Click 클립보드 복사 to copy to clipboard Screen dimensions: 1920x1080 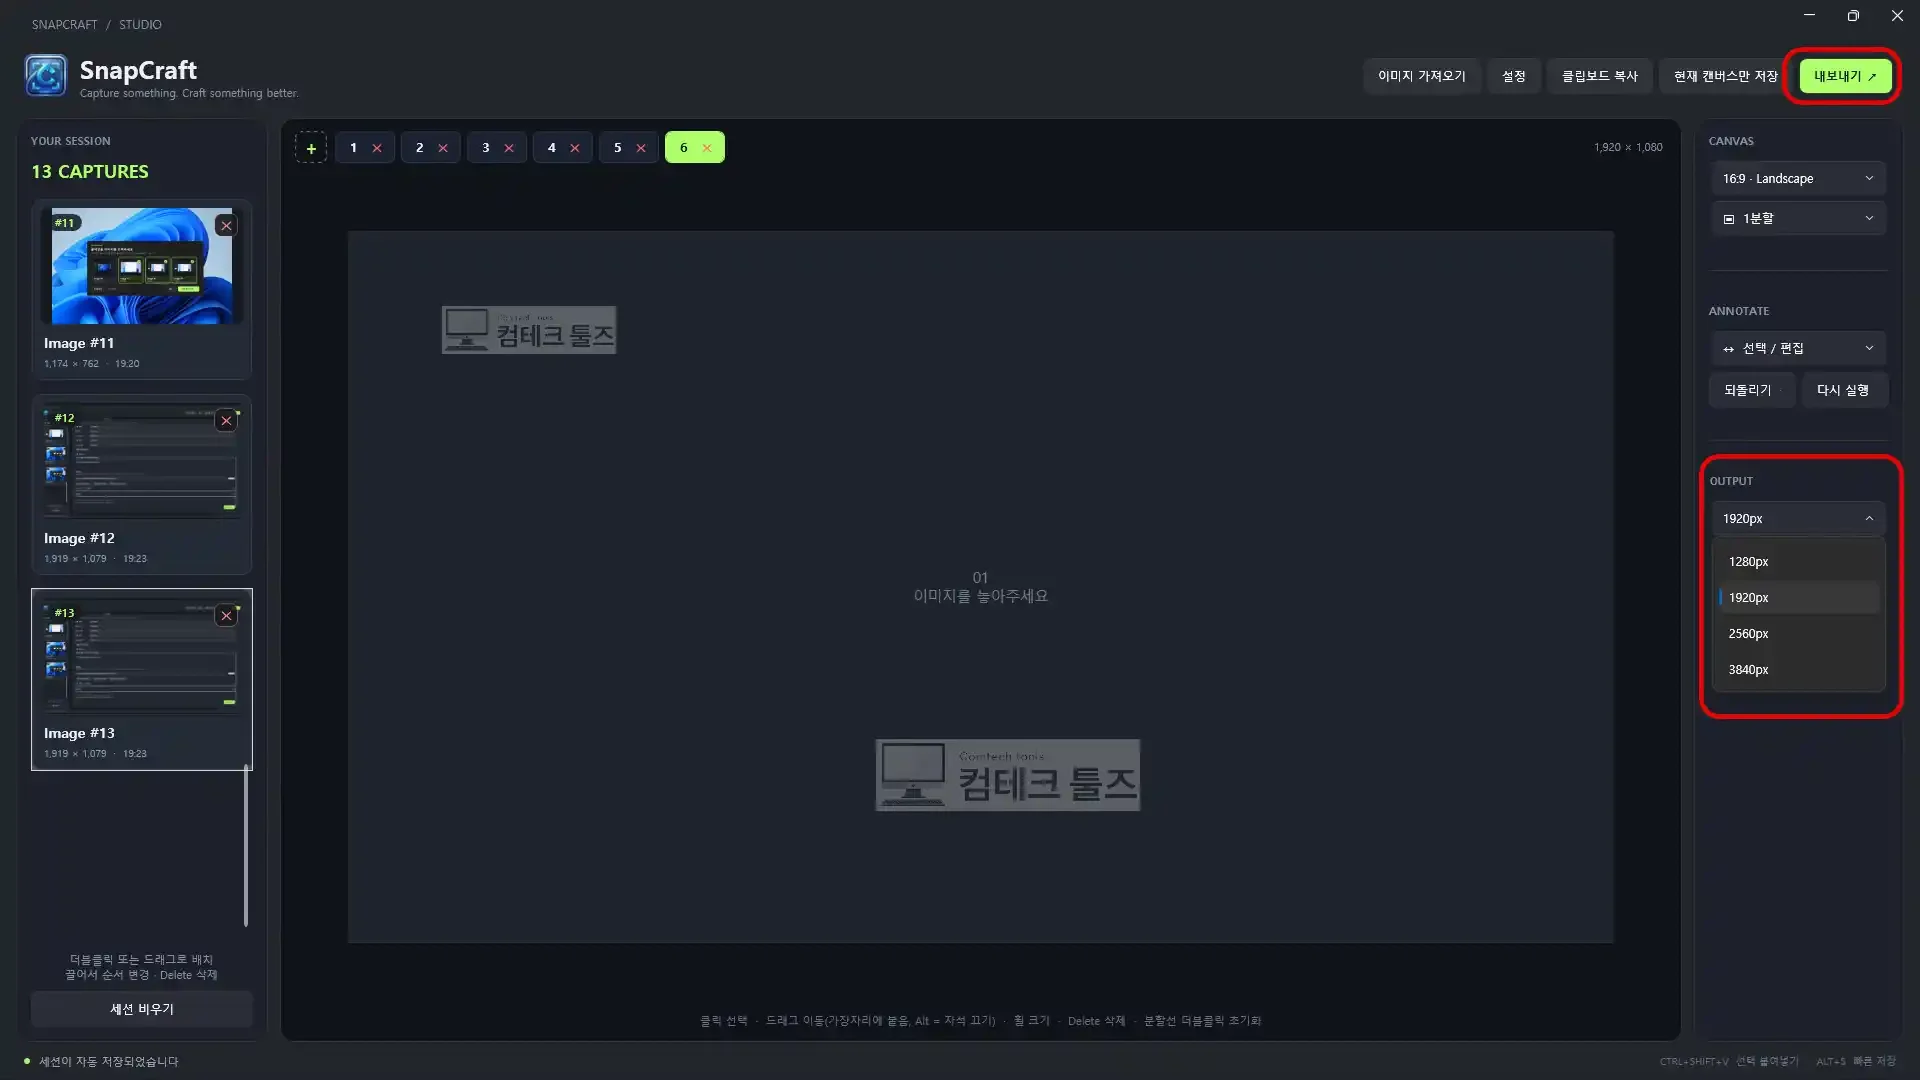(1599, 76)
